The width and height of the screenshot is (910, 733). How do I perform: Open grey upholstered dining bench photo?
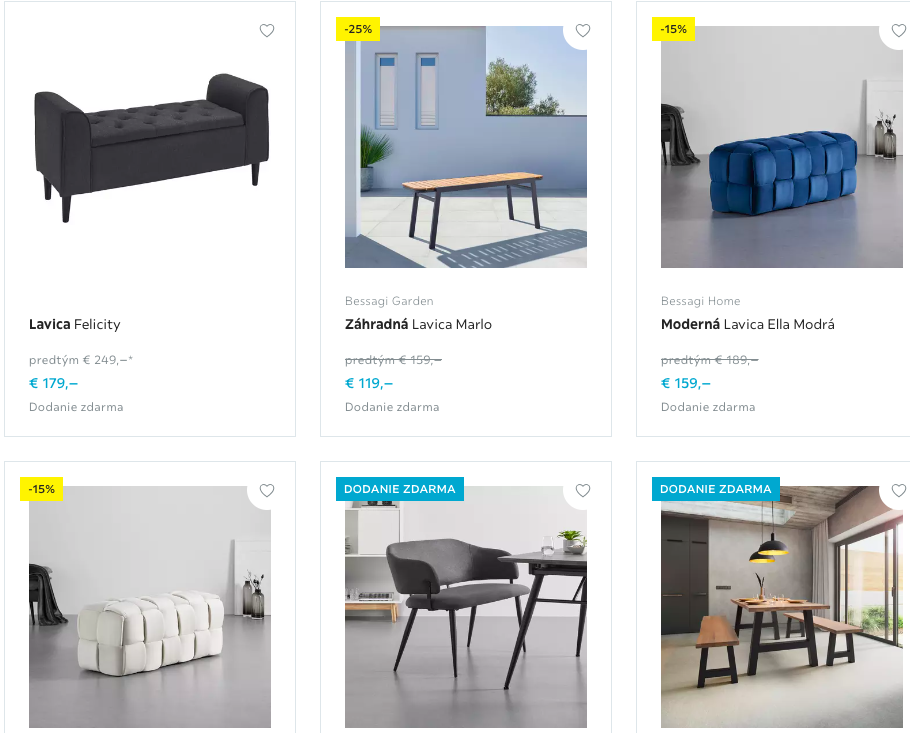466,606
